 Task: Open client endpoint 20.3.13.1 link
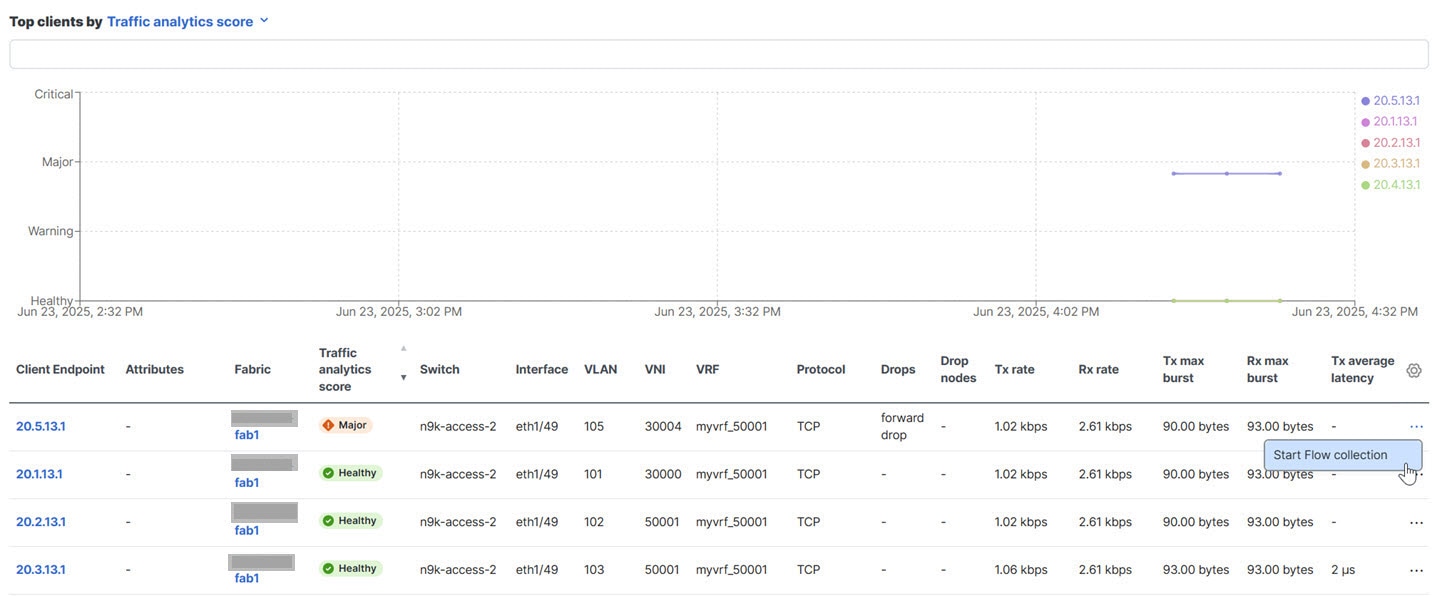[x=41, y=570]
